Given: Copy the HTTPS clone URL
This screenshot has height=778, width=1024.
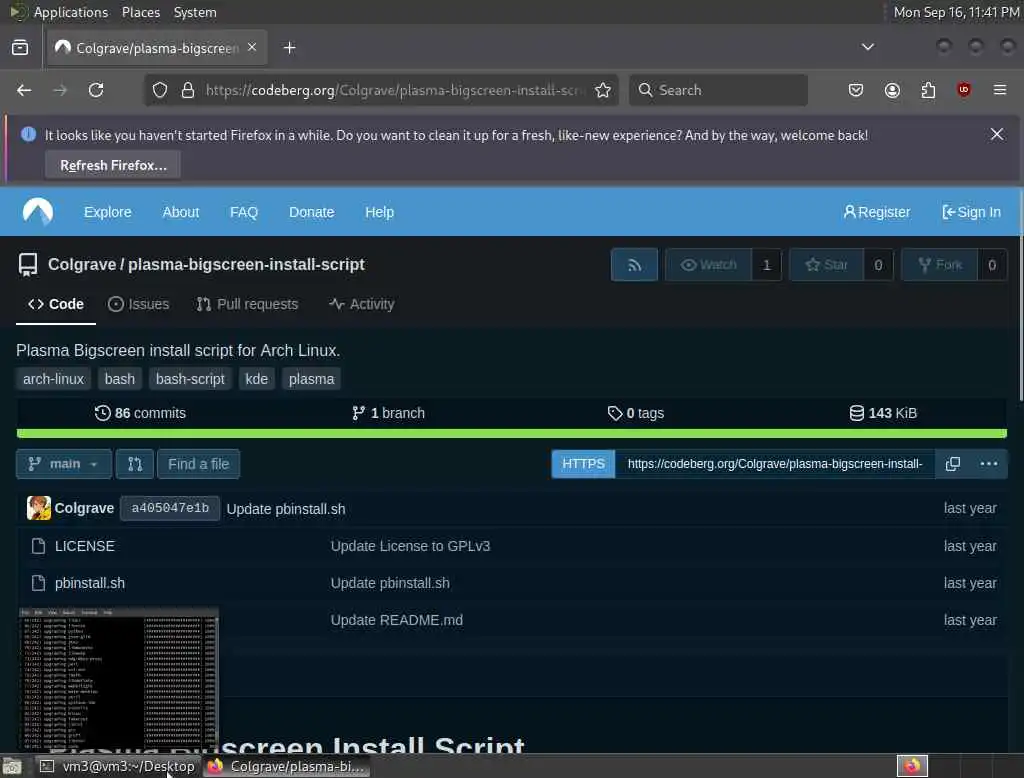Looking at the screenshot, I should (x=953, y=464).
